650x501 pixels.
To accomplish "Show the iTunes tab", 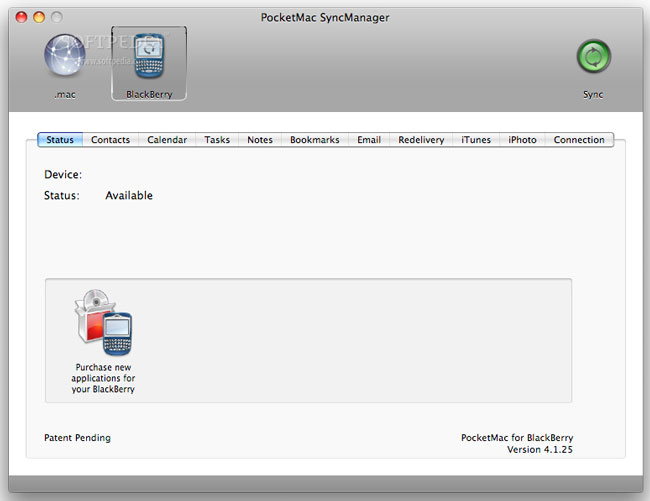I will click(476, 140).
